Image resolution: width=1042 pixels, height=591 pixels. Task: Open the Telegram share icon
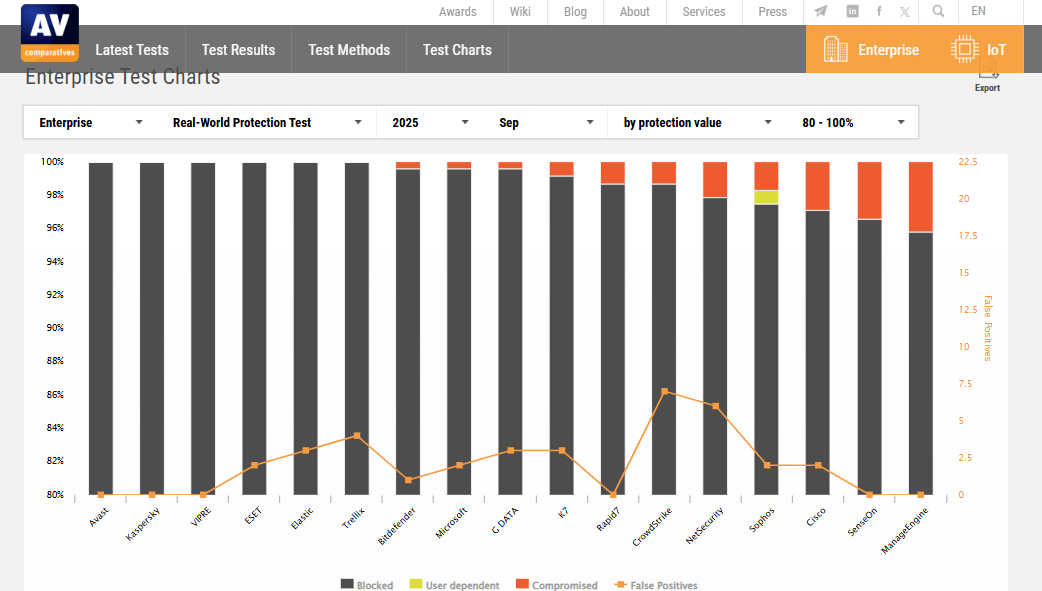pyautogui.click(x=821, y=11)
